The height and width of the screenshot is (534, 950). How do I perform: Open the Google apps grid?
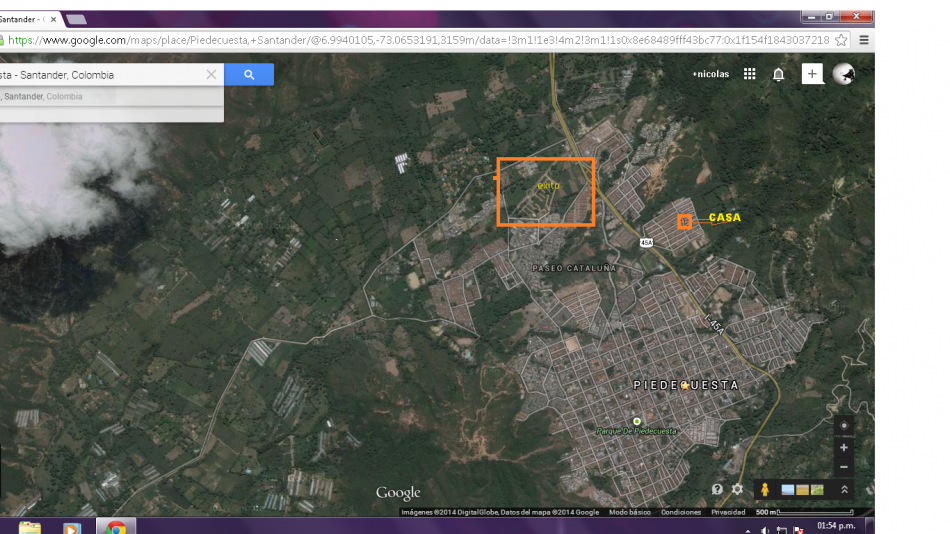(x=749, y=74)
